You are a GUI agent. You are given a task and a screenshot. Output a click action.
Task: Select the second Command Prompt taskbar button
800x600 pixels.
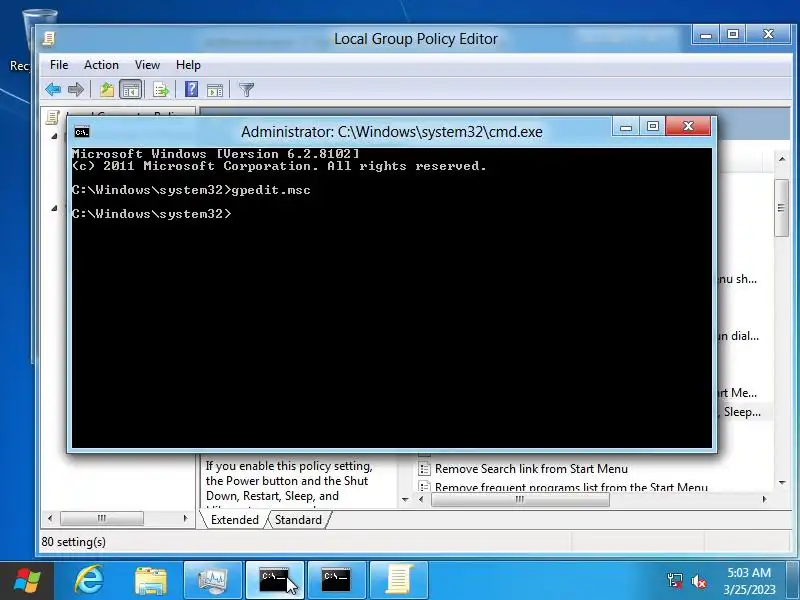(336, 581)
